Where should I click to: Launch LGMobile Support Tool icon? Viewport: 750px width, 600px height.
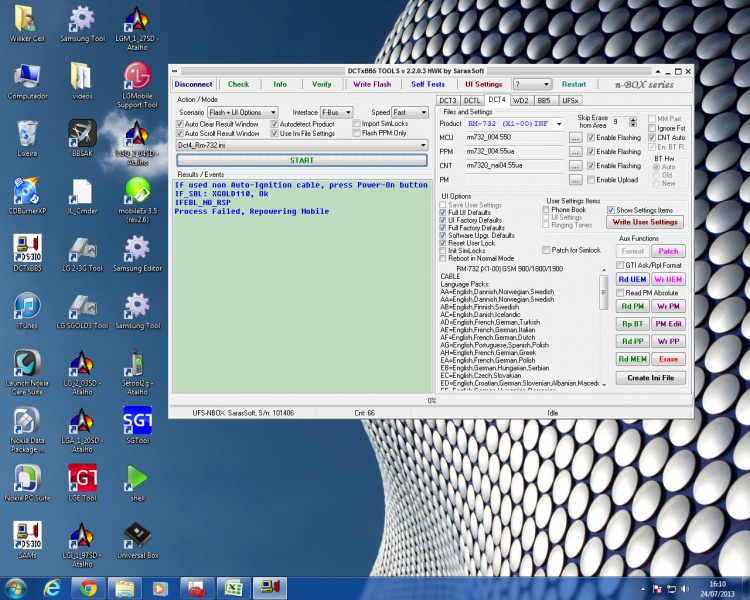click(x=137, y=85)
